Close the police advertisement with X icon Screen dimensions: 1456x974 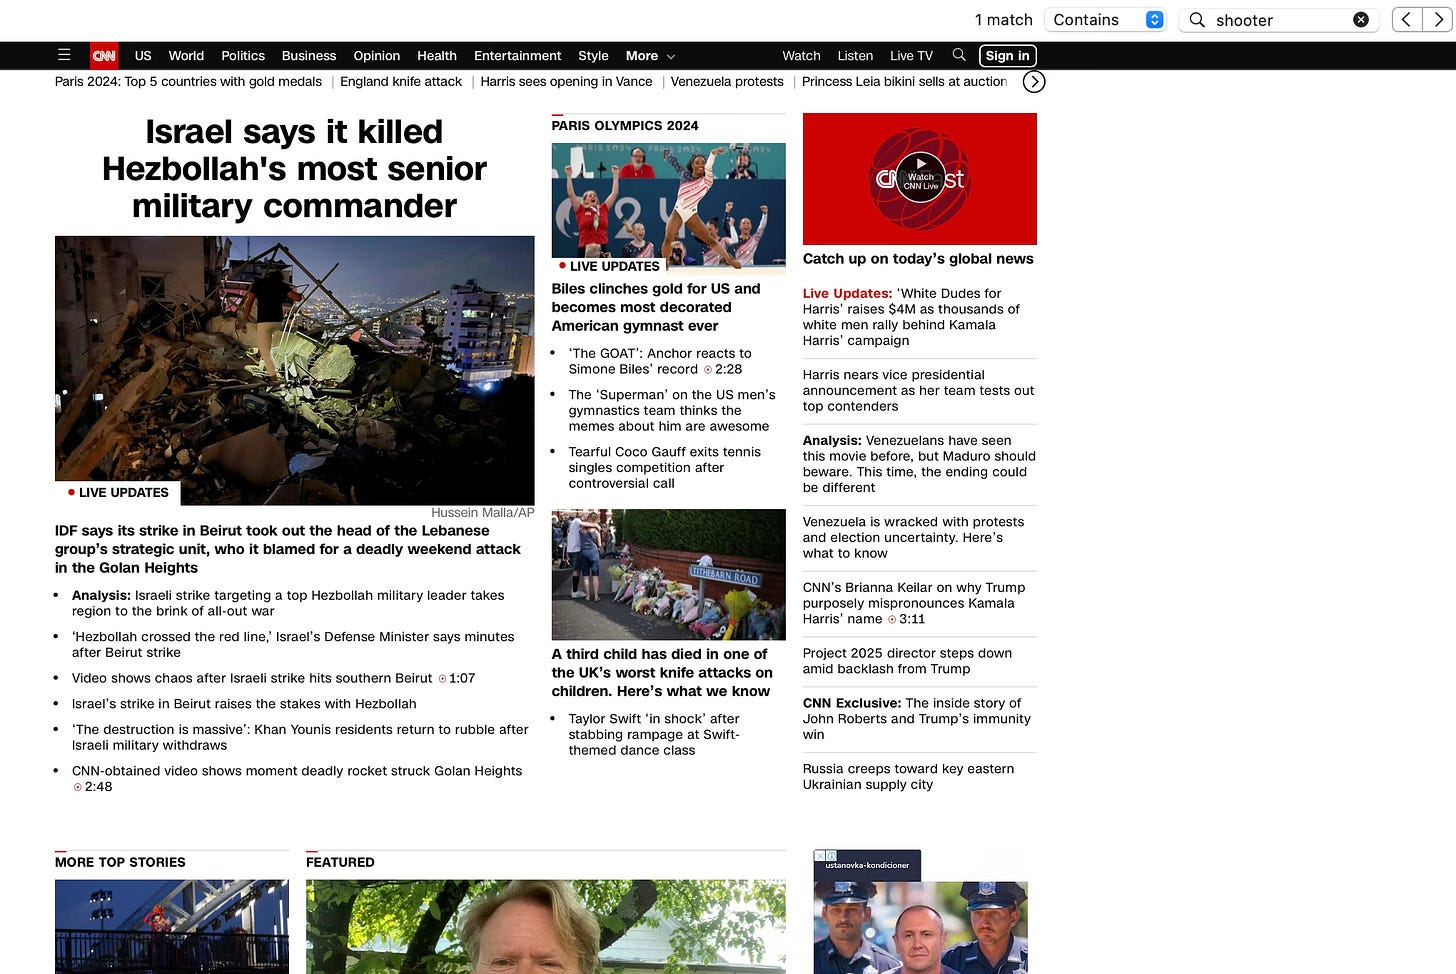[x=819, y=856]
